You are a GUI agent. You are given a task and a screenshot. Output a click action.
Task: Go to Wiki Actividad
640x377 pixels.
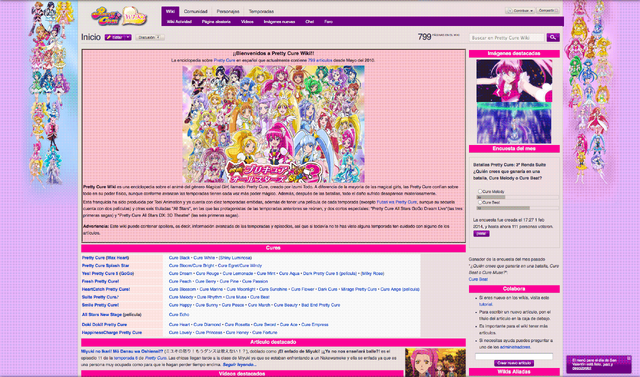pos(179,22)
